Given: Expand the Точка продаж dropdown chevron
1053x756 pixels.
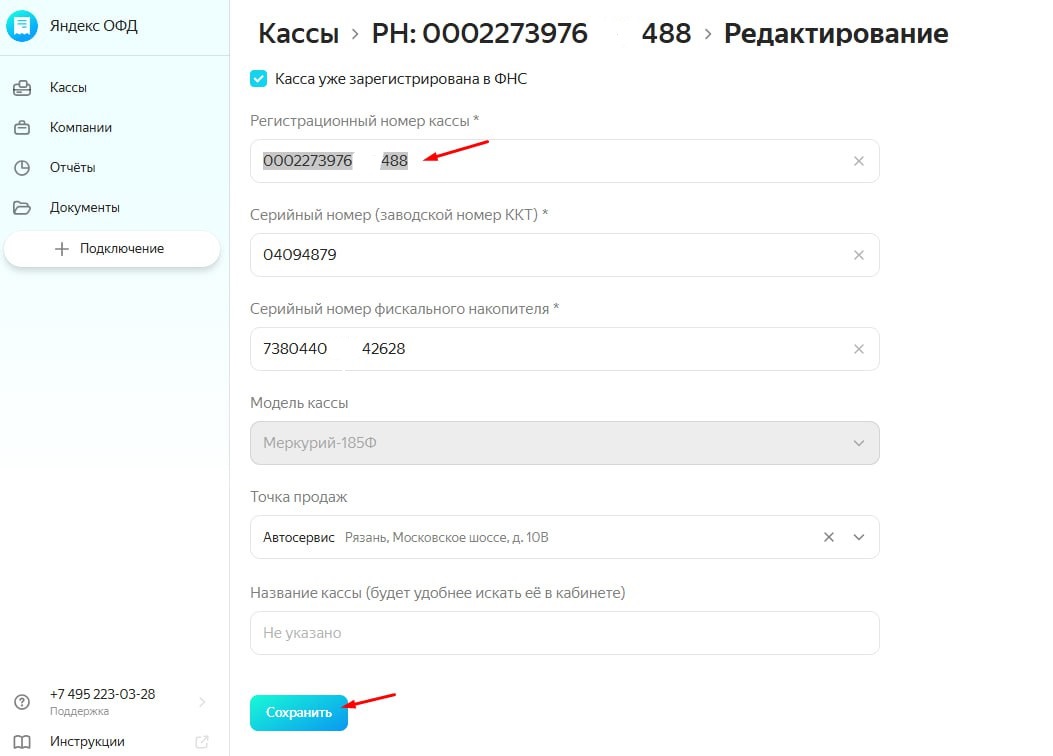Looking at the screenshot, I should tap(859, 537).
